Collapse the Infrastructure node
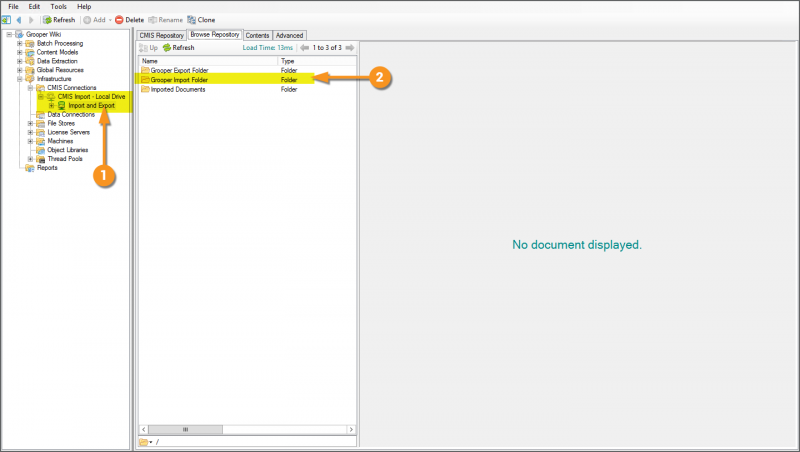 pyautogui.click(x=20, y=79)
